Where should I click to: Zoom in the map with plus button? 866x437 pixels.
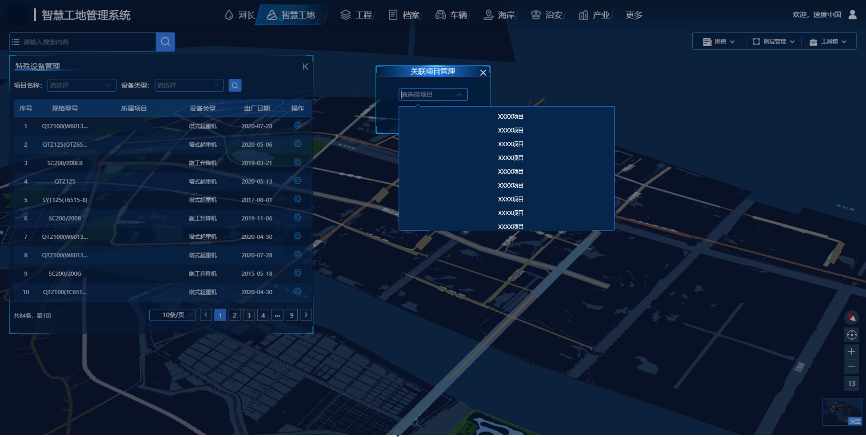click(852, 352)
